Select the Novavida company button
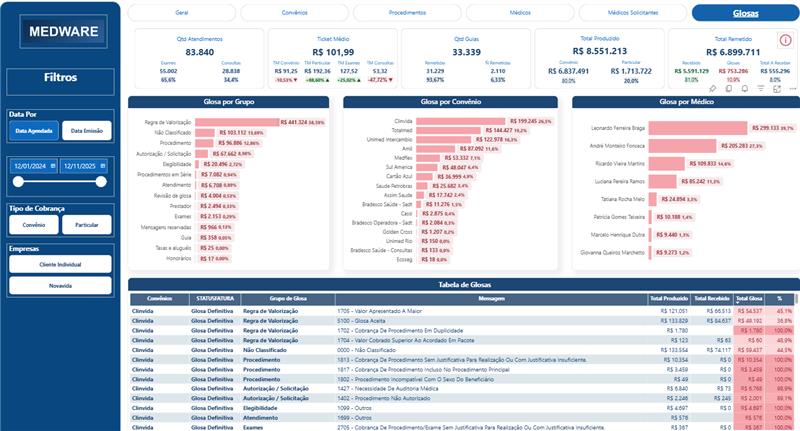This screenshot has width=800, height=431. click(60, 286)
